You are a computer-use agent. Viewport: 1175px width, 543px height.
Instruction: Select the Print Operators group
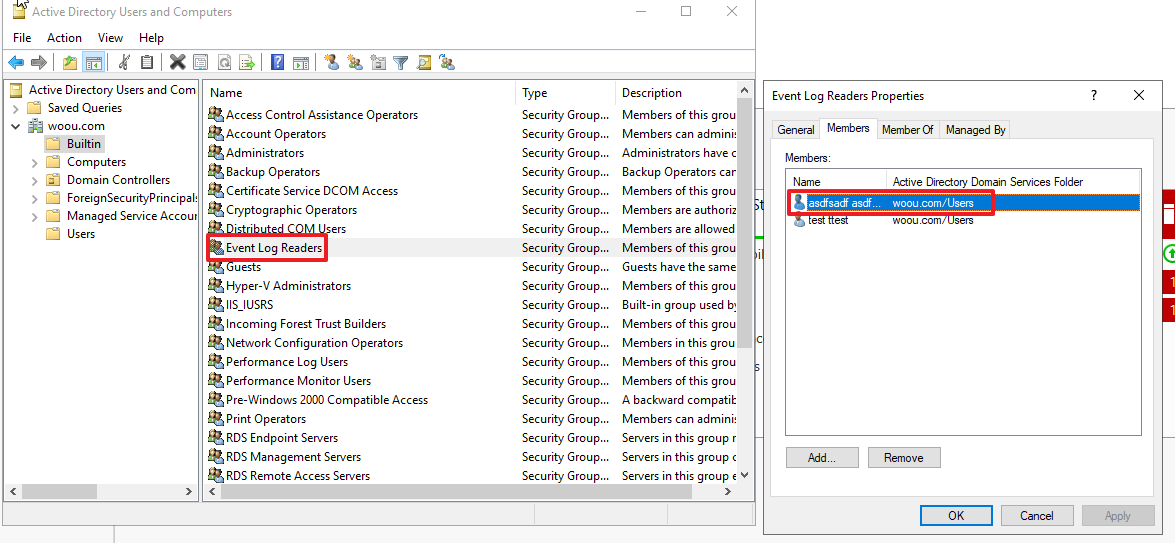point(266,419)
